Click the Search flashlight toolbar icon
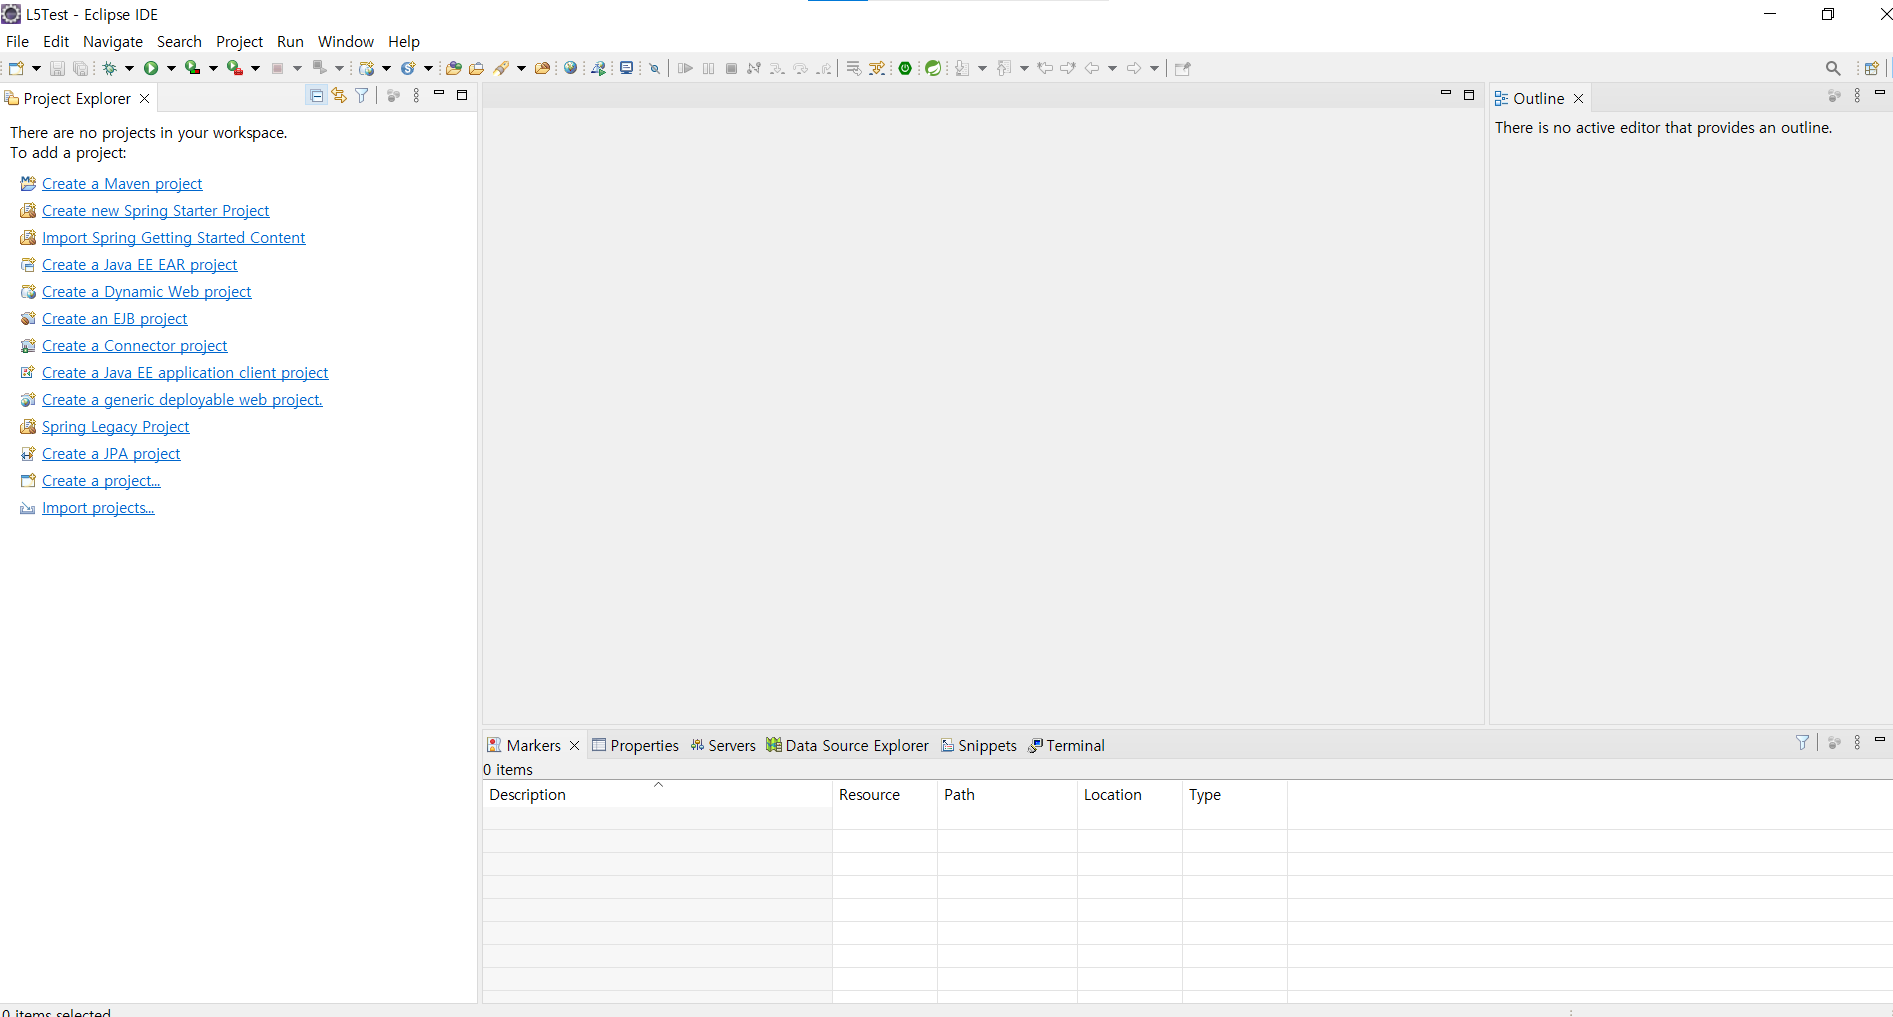 click(x=501, y=68)
